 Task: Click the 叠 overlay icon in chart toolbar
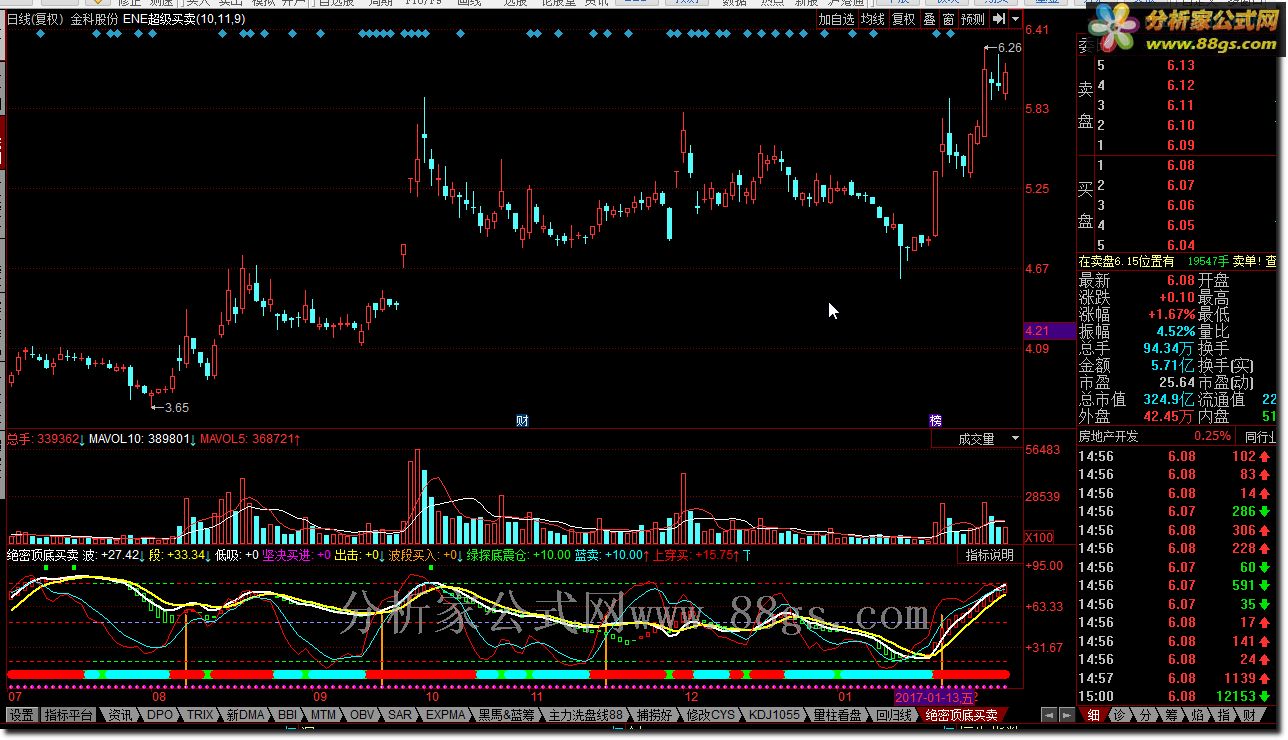(929, 18)
